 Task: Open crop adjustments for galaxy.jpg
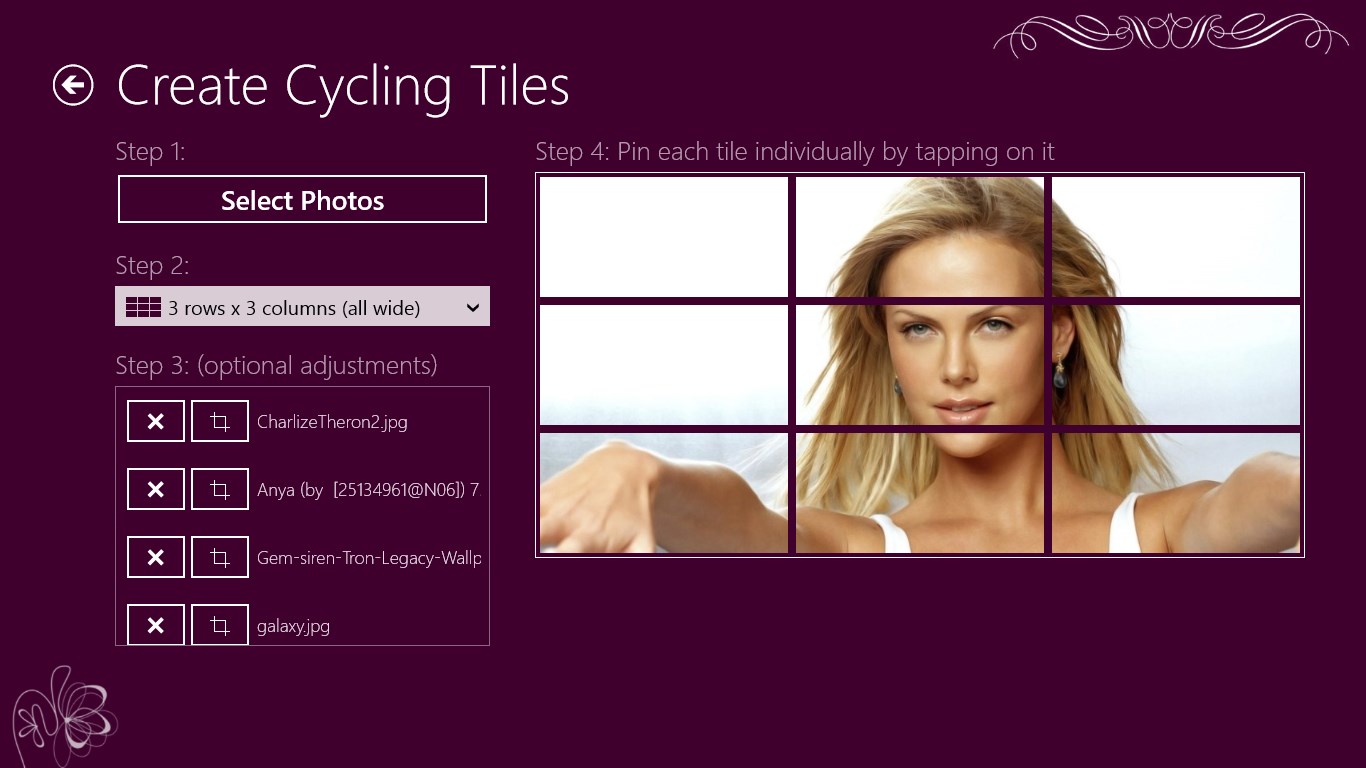(x=219, y=625)
